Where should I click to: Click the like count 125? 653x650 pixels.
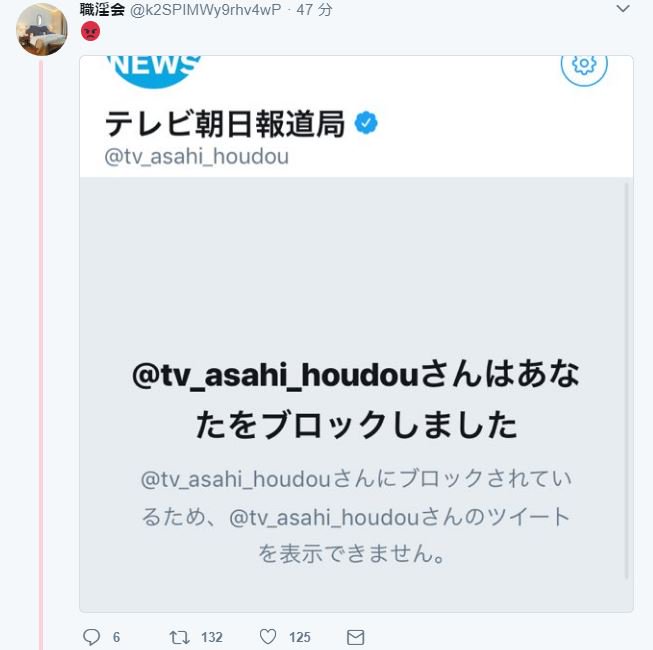pos(300,637)
